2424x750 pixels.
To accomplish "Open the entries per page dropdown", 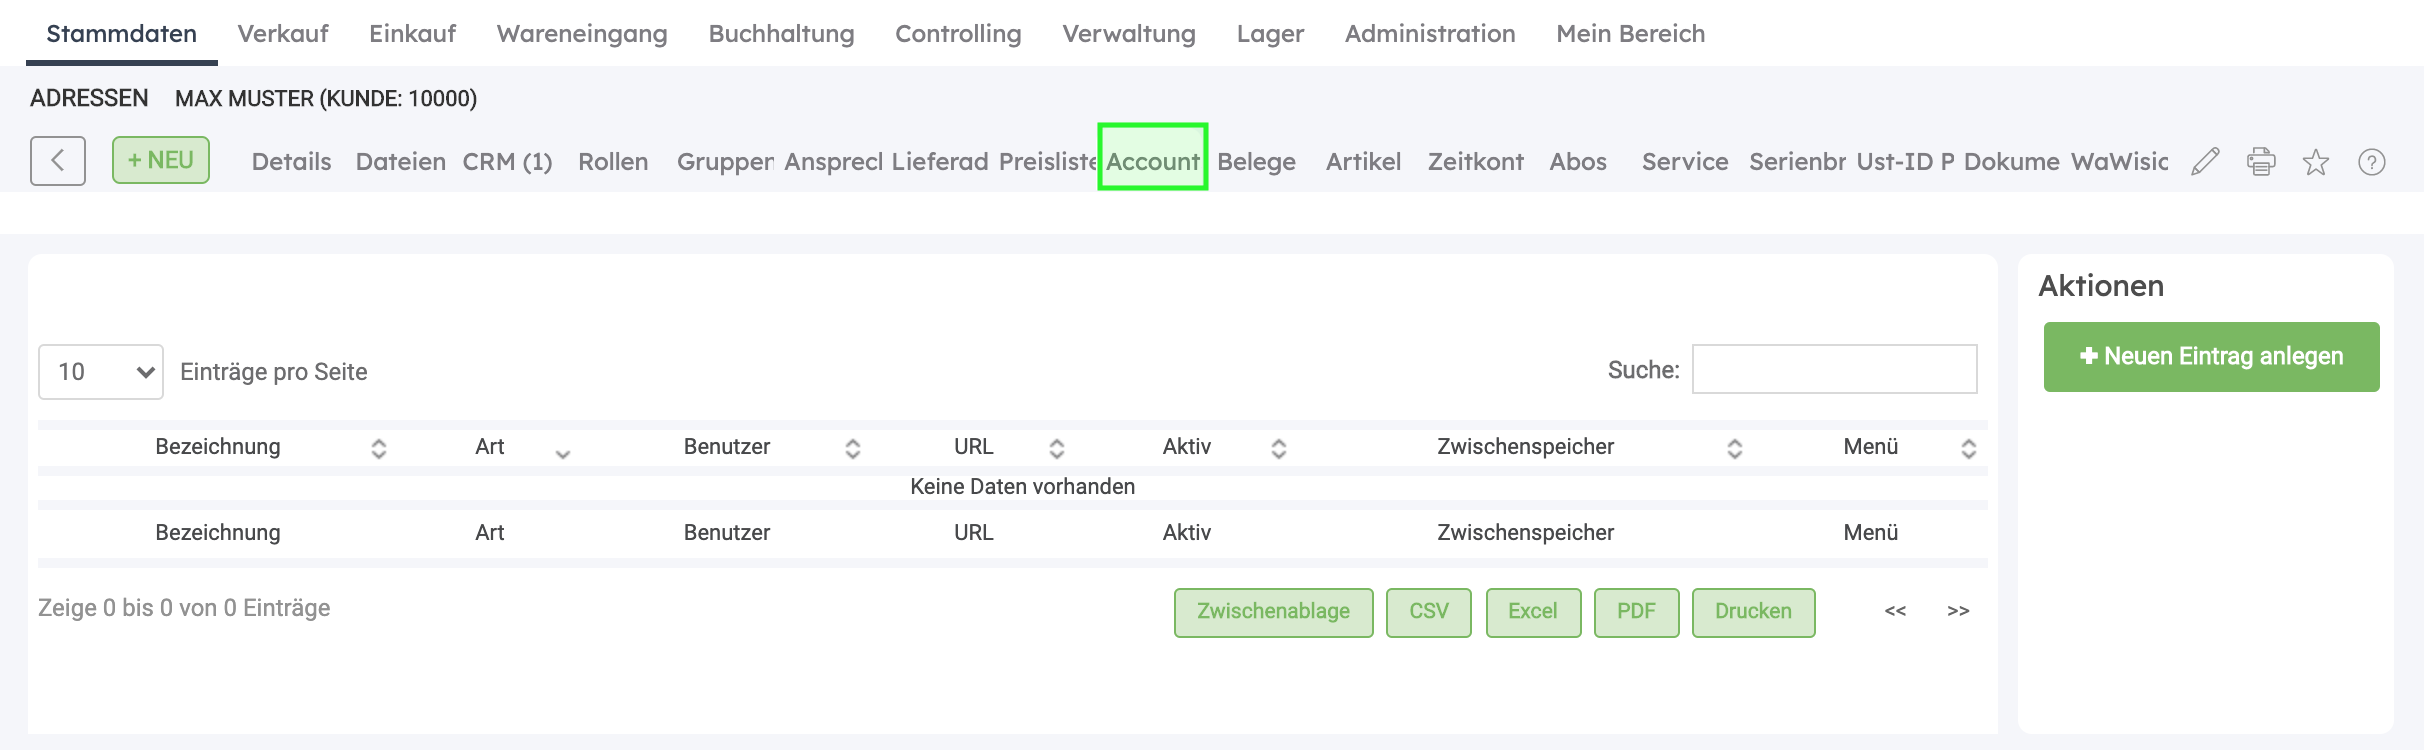I will coord(101,372).
